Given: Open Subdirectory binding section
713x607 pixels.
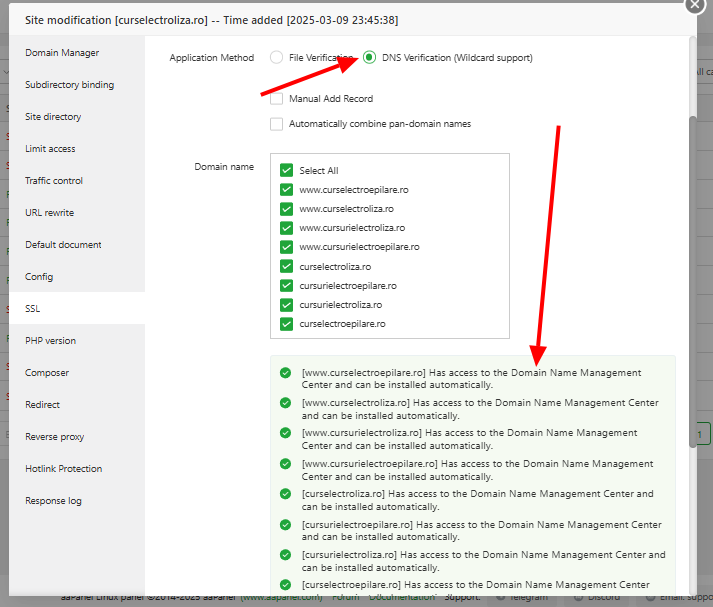Looking at the screenshot, I should (x=69, y=85).
